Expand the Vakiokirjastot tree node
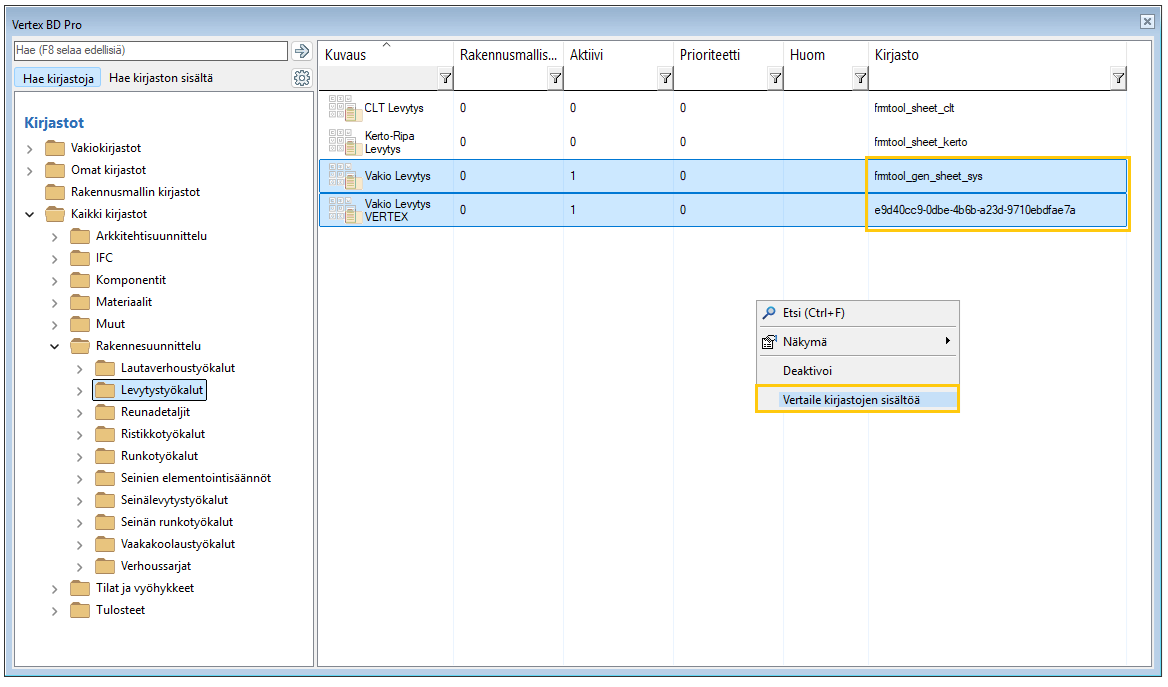This screenshot has height=687, width=1168. (30, 149)
